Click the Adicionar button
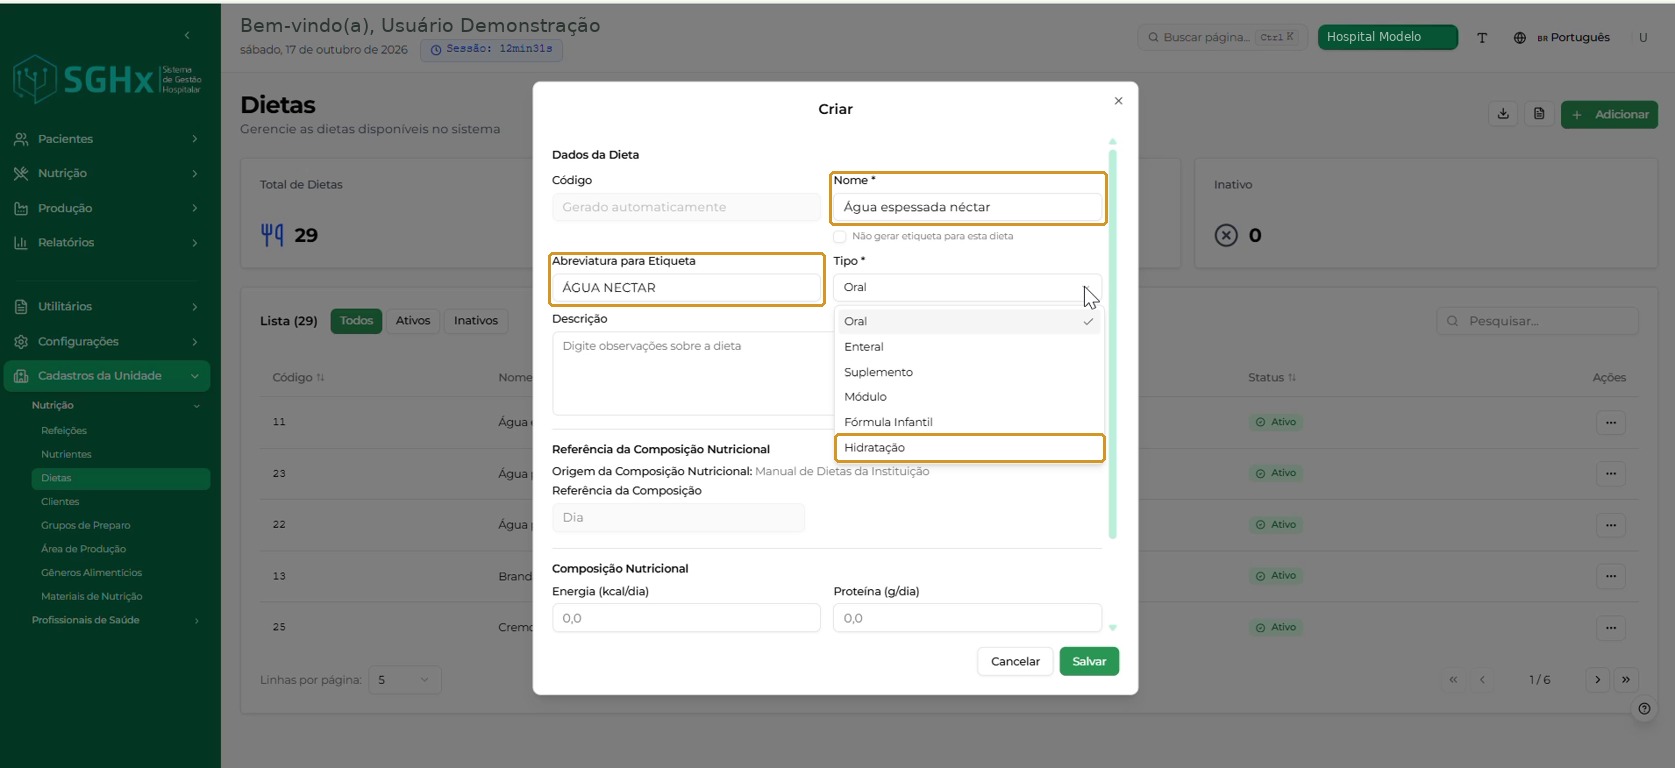 point(1609,114)
